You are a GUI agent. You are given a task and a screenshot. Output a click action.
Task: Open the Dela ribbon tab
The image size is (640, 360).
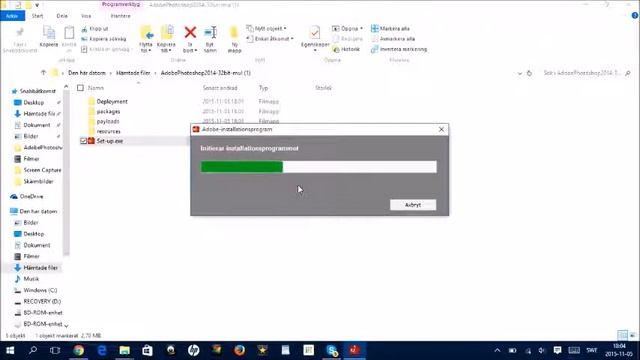62,16
